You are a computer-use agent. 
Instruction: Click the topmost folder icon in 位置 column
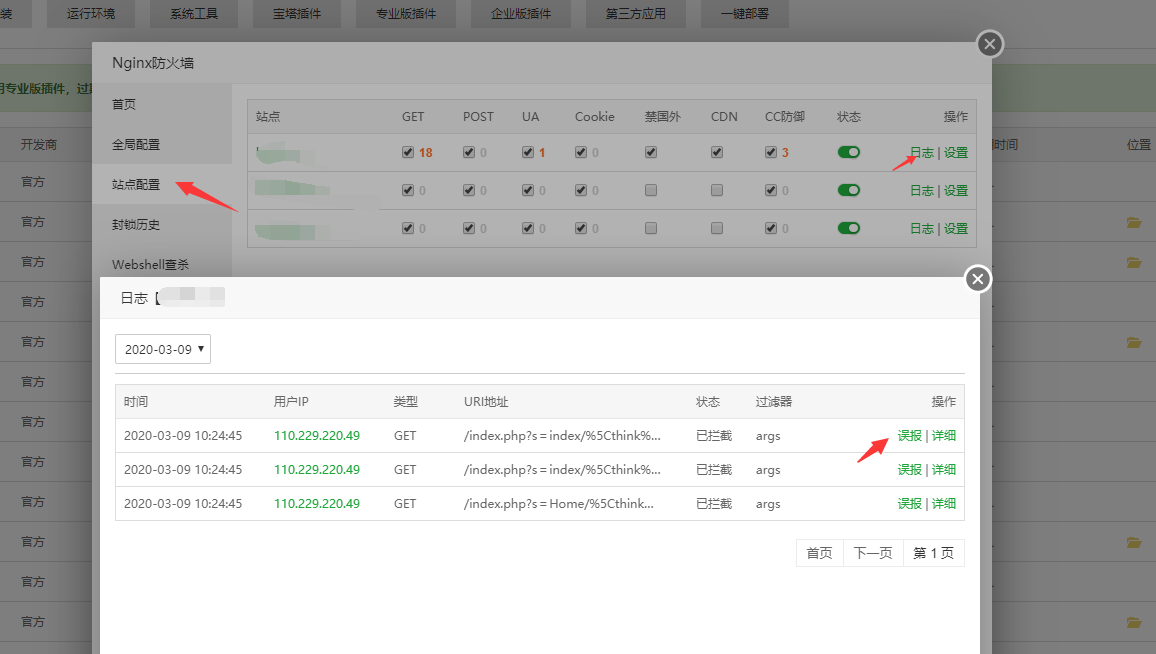coord(1133,222)
